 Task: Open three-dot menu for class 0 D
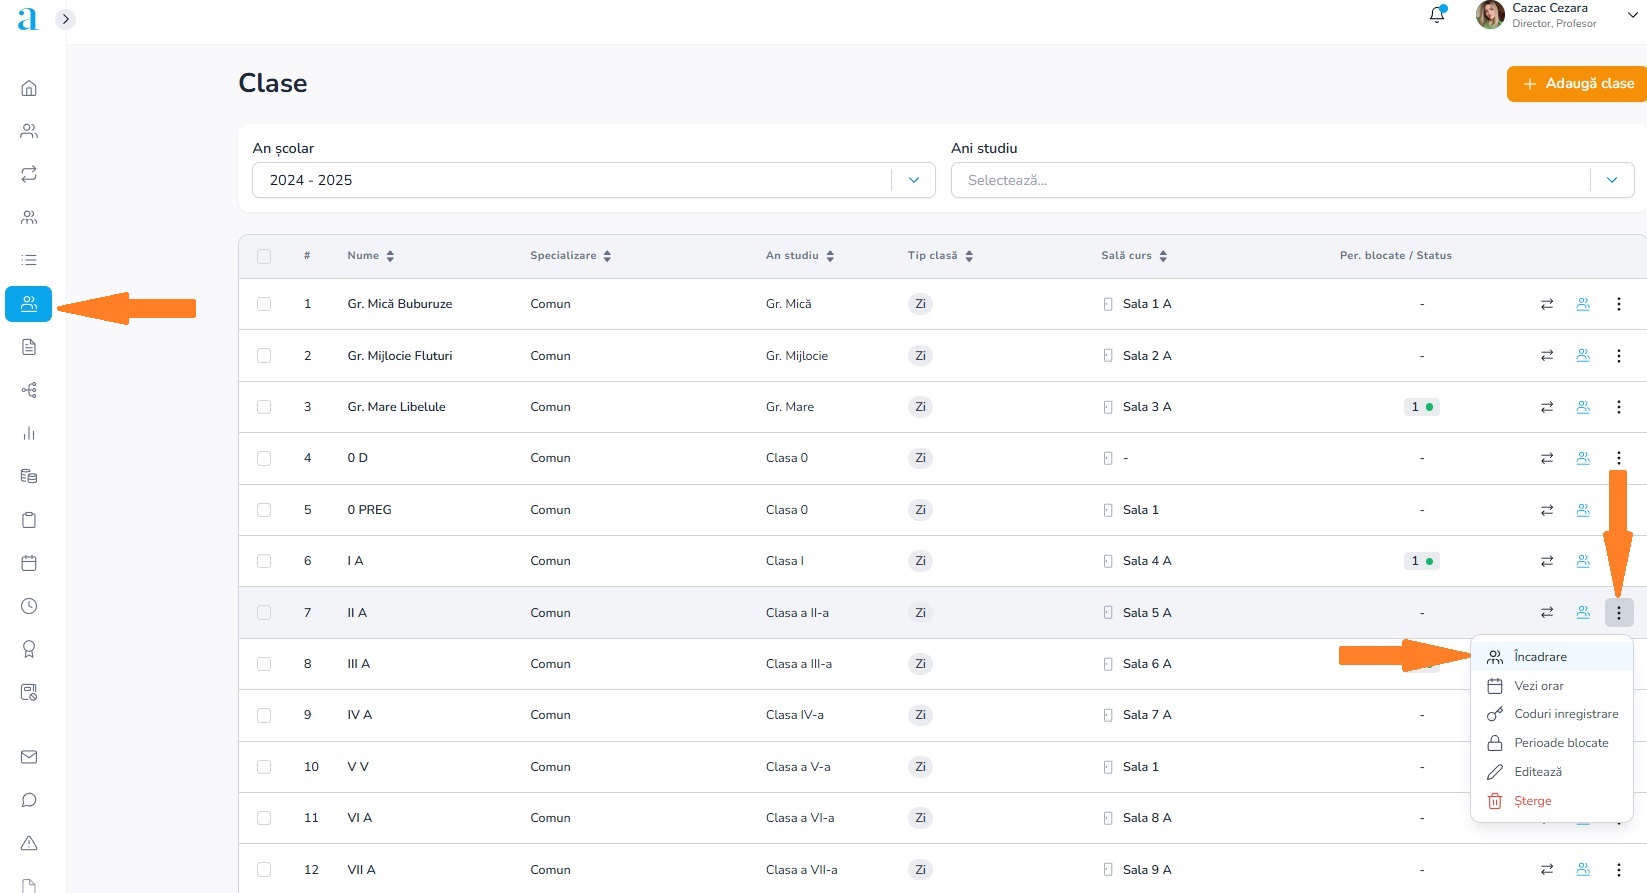pos(1619,458)
